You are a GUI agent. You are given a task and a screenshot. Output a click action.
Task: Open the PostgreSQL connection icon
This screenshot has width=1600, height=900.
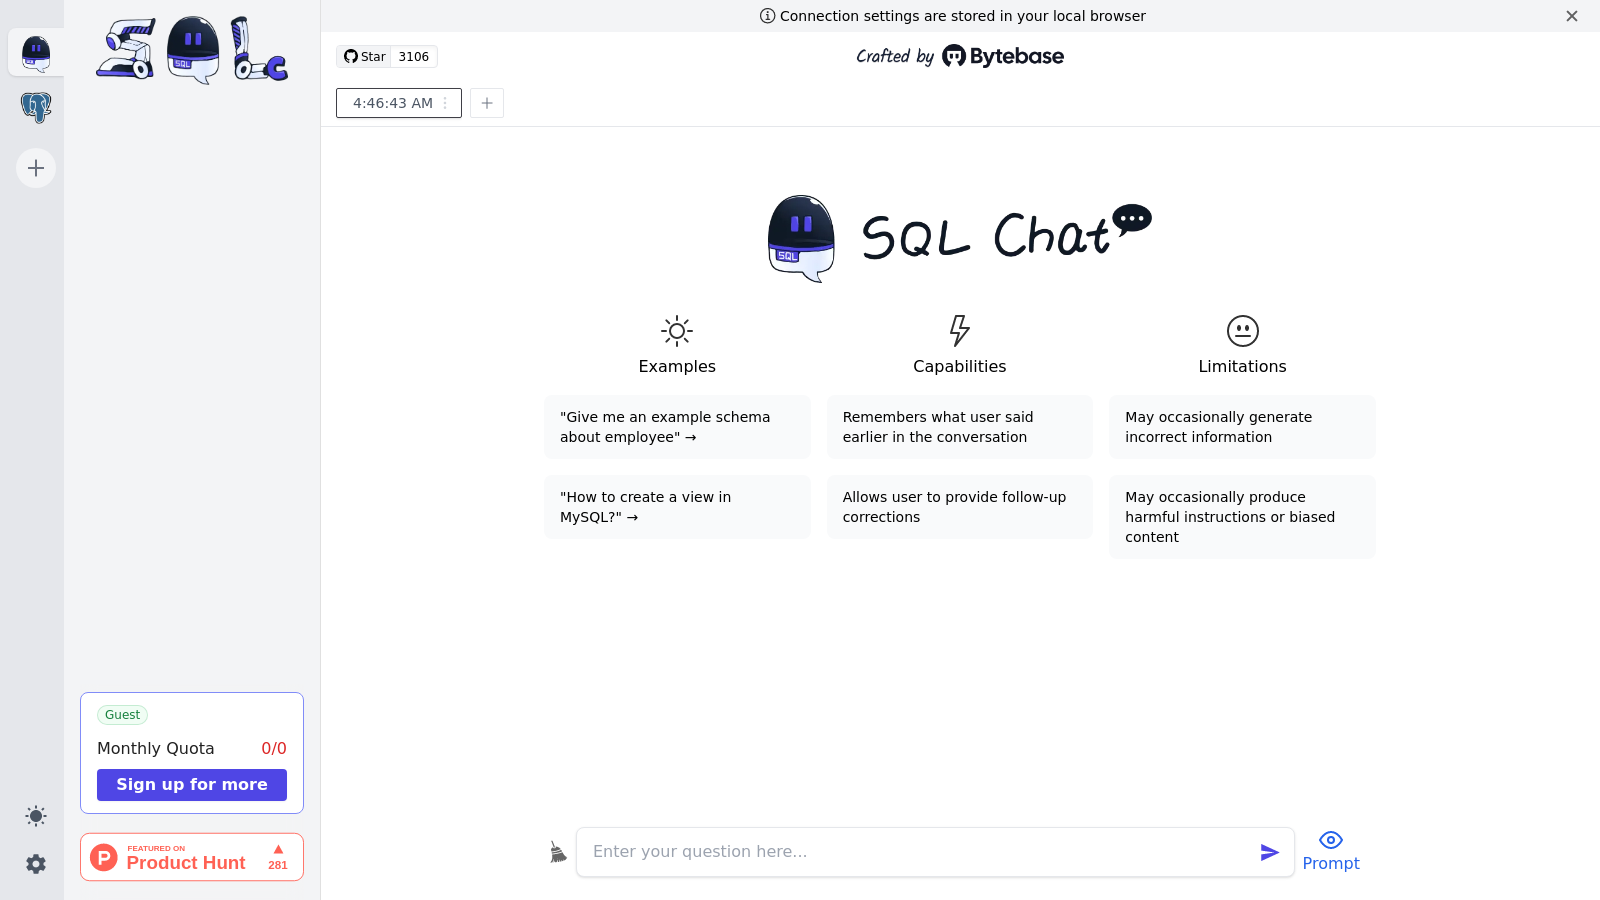coord(35,107)
